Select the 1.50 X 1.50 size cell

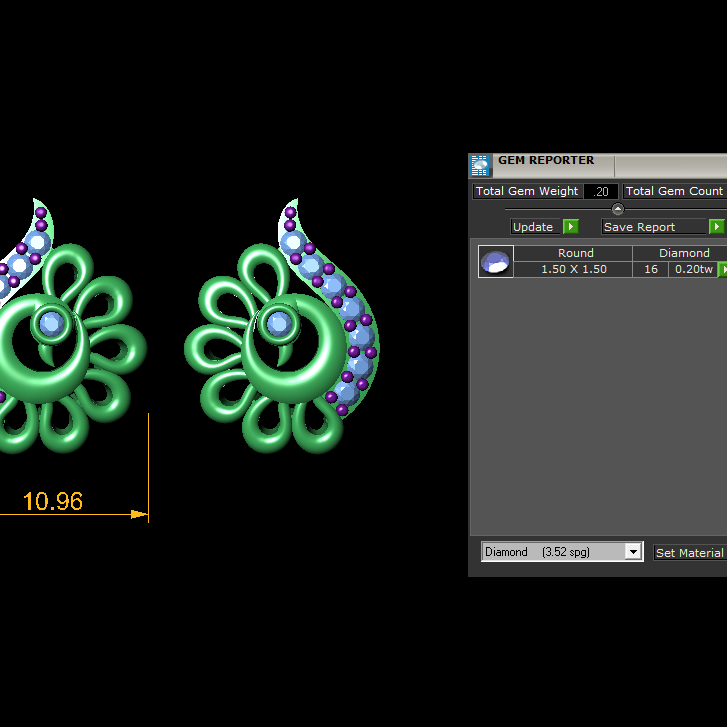(x=574, y=270)
